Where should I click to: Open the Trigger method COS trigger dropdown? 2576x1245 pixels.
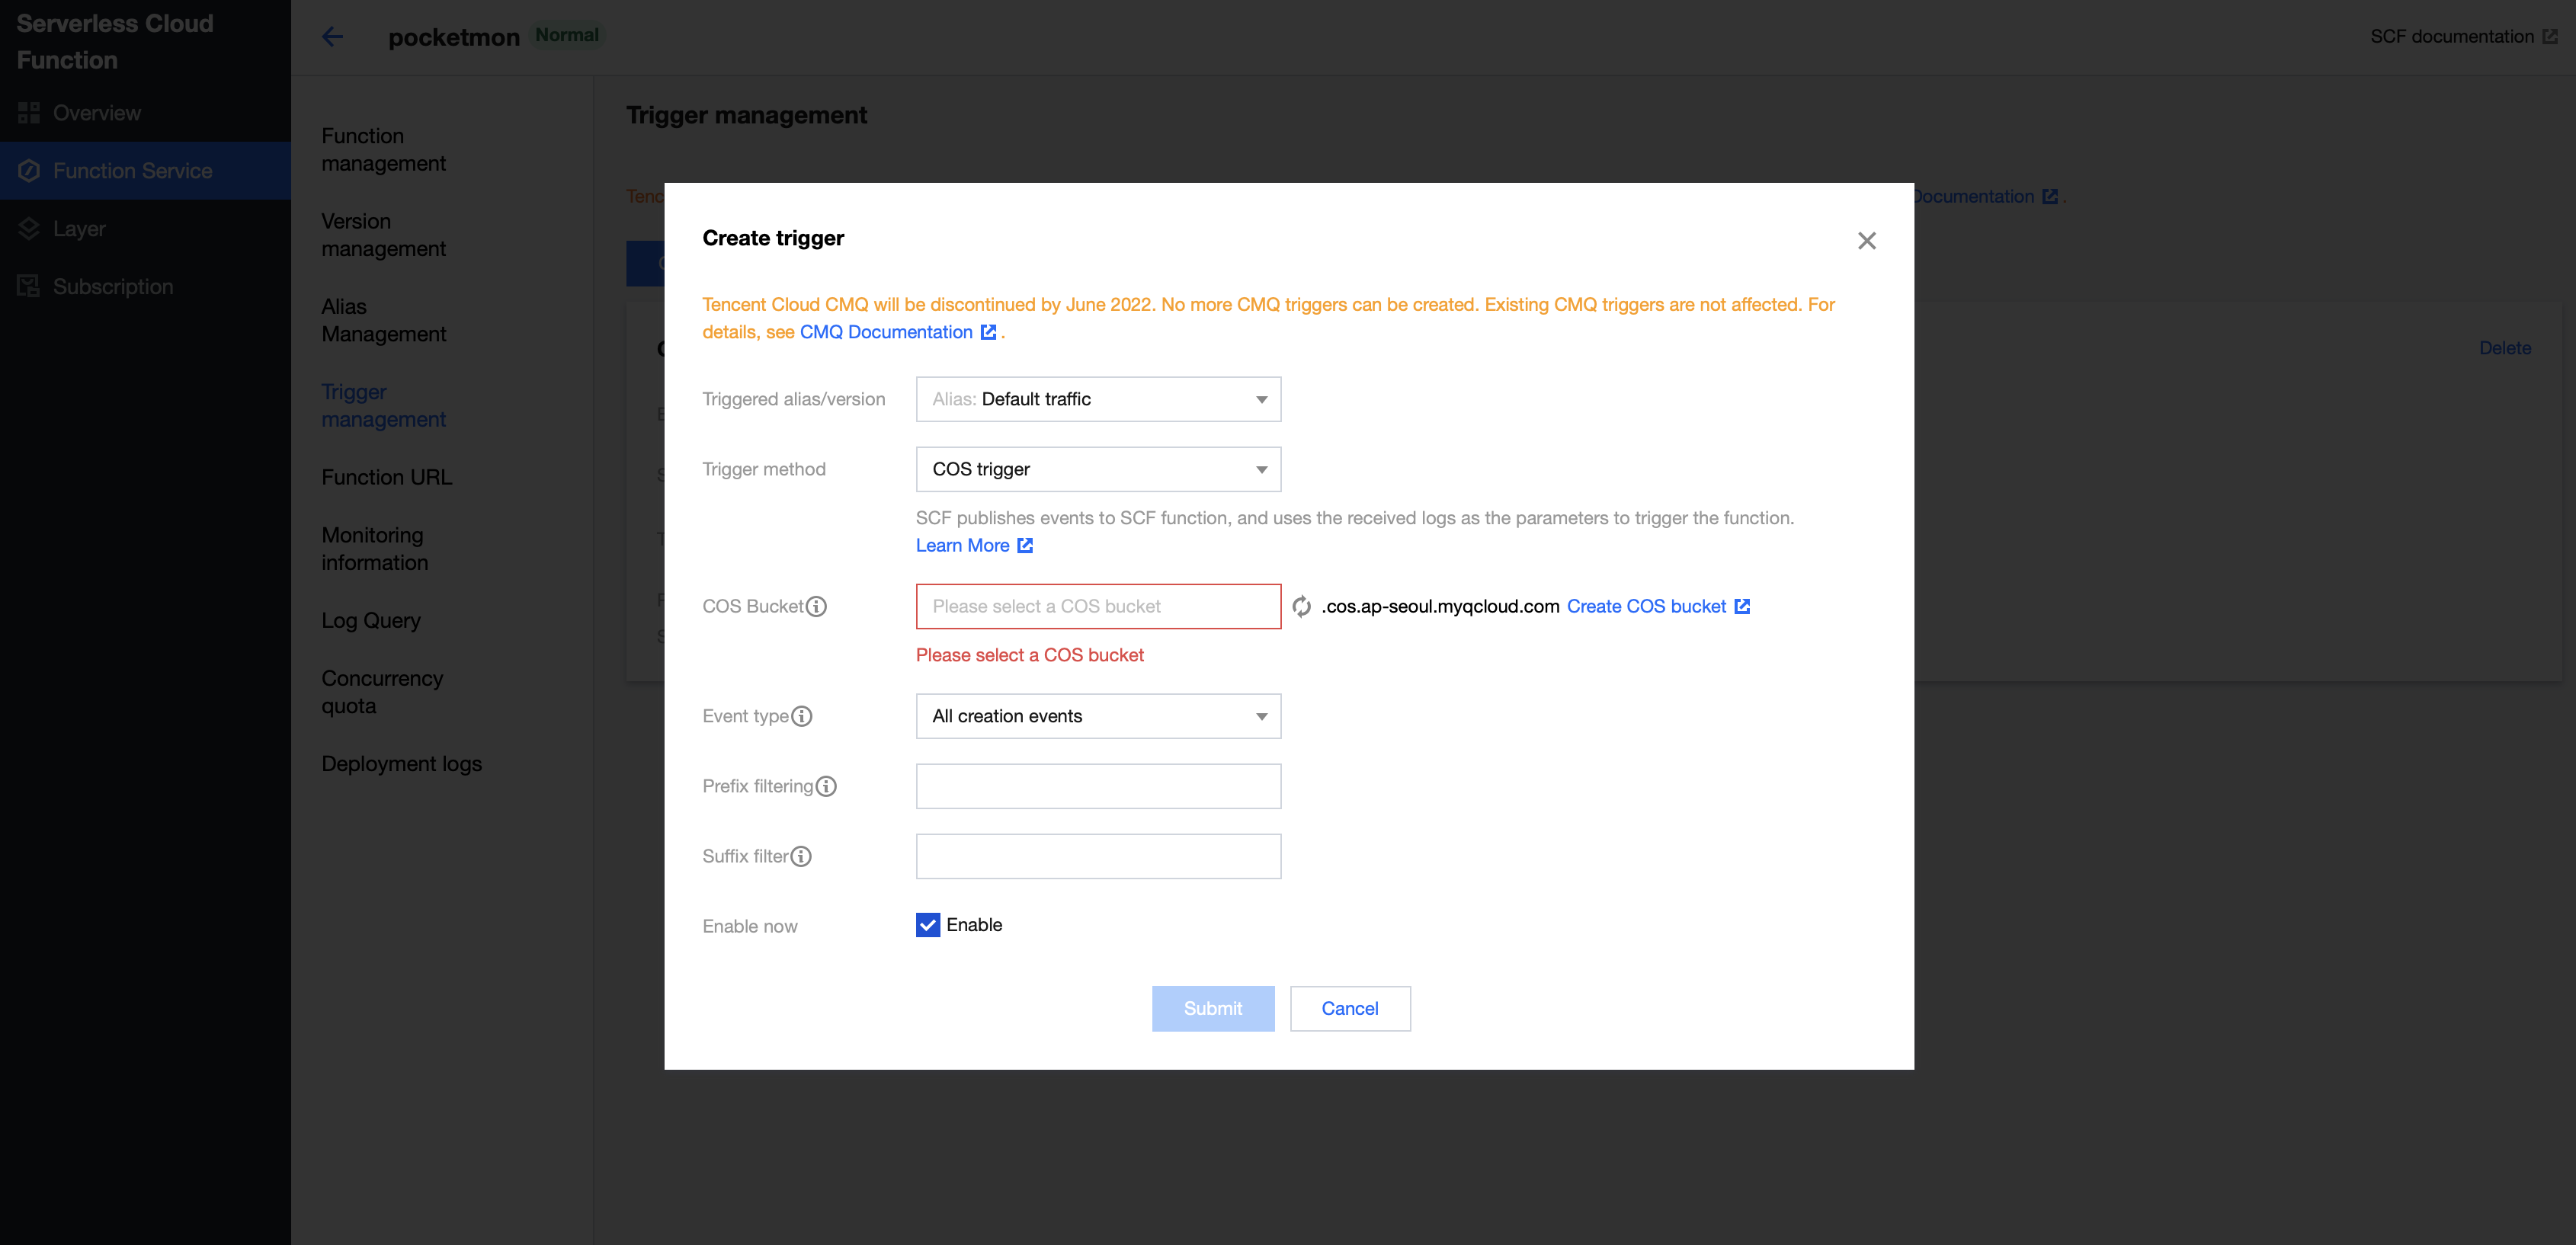(x=1098, y=469)
